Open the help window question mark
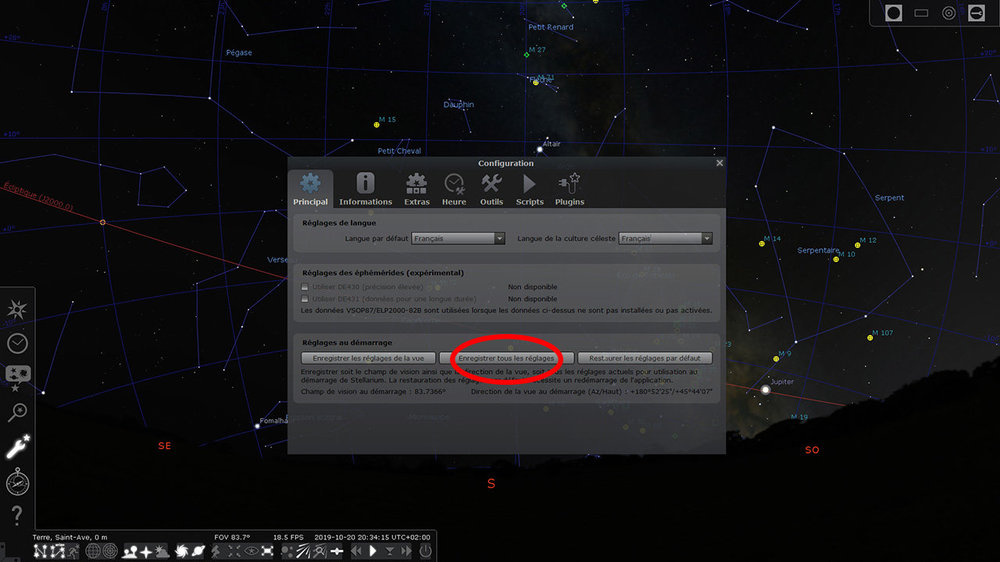This screenshot has height=562, width=1000. click(17, 515)
